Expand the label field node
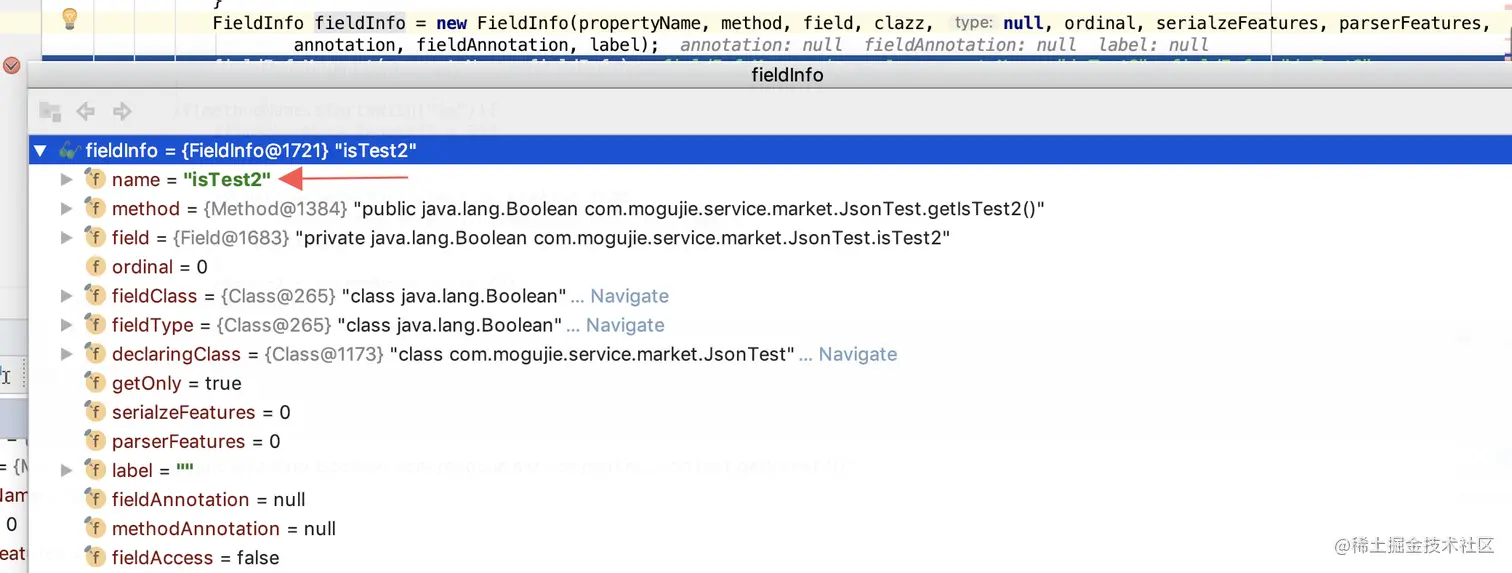The height and width of the screenshot is (573, 1512). pyautogui.click(x=67, y=470)
